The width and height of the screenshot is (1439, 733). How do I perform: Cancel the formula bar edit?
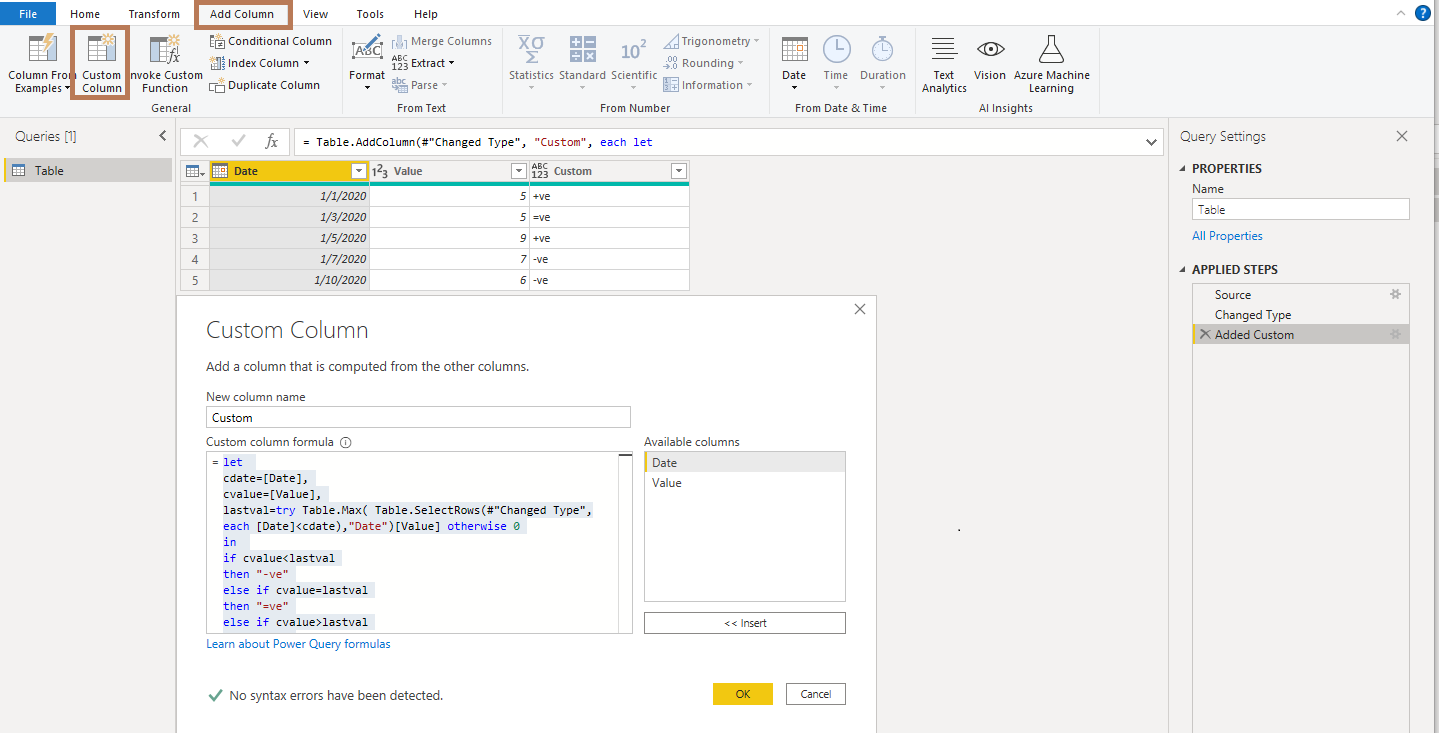[x=200, y=142]
